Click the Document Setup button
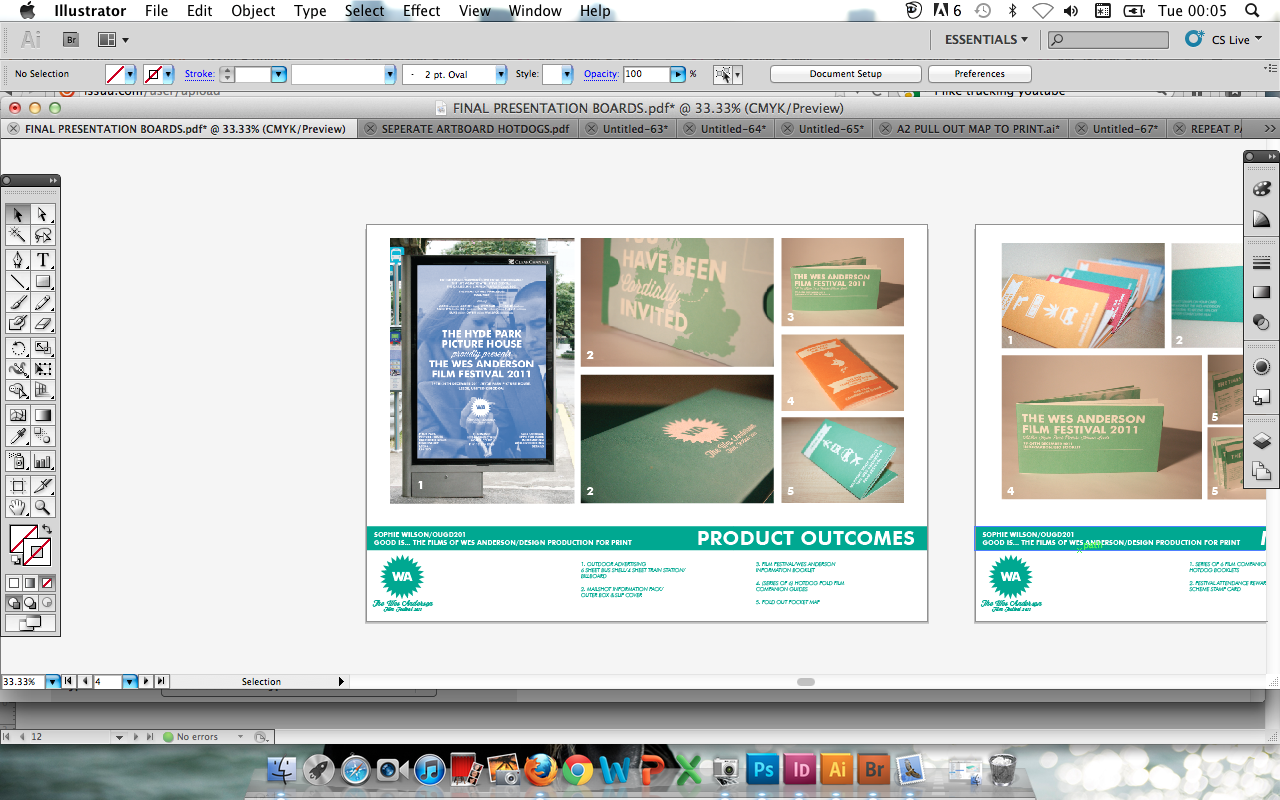The image size is (1280, 800). coord(846,74)
